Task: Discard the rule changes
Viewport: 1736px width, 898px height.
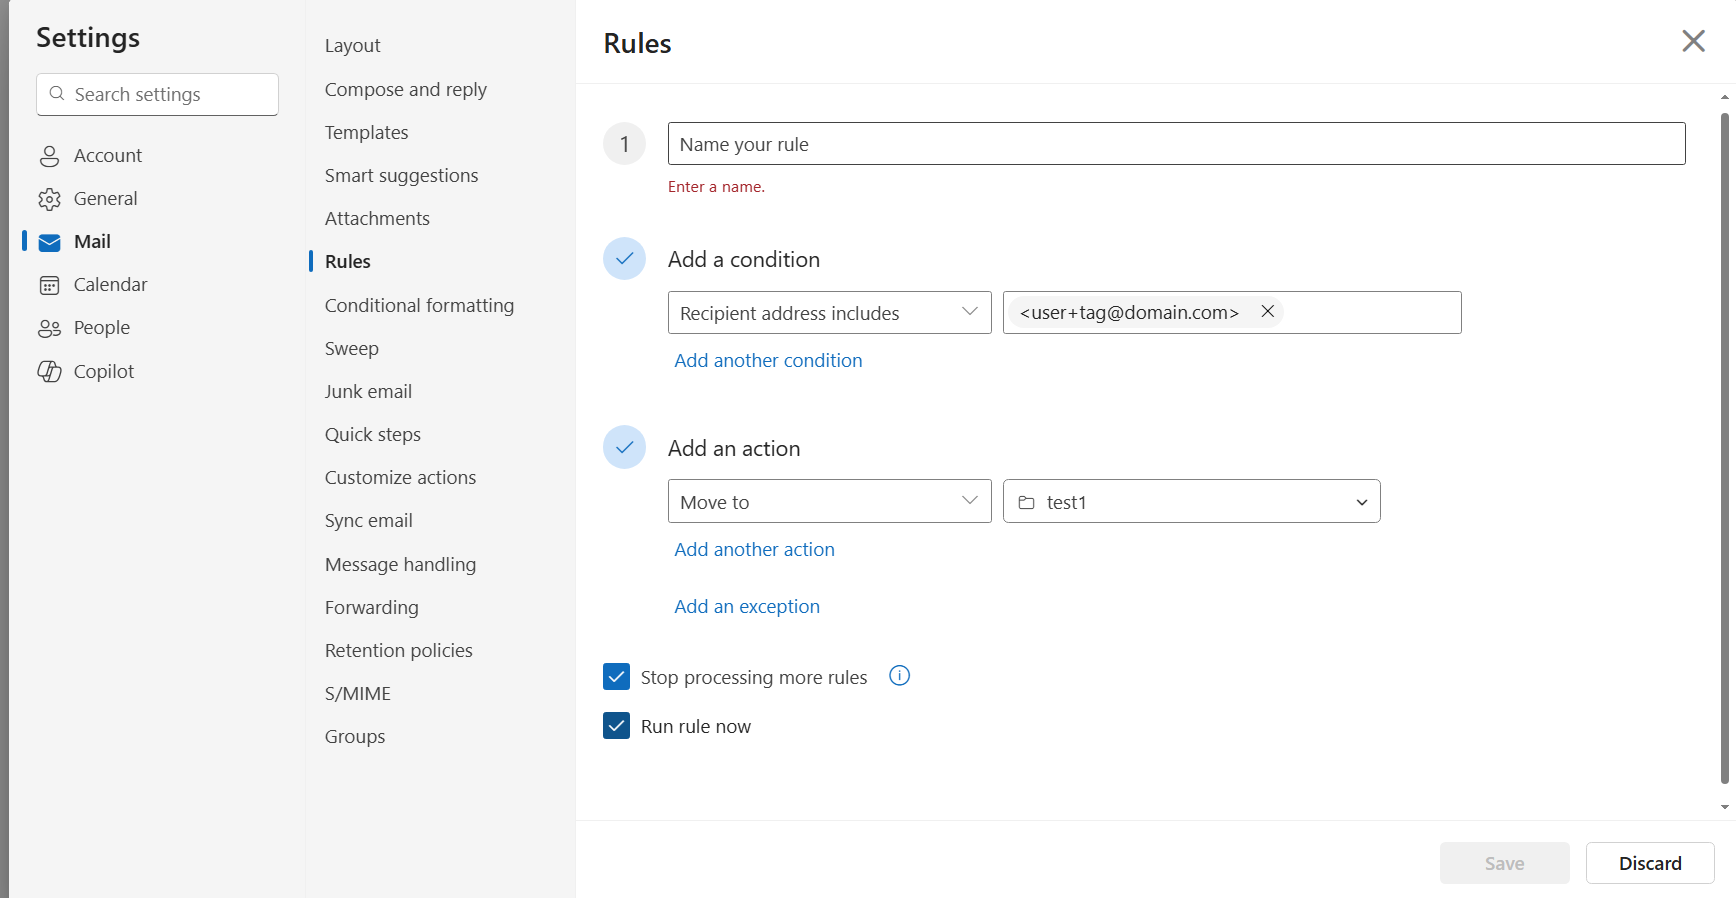Action: (x=1650, y=863)
